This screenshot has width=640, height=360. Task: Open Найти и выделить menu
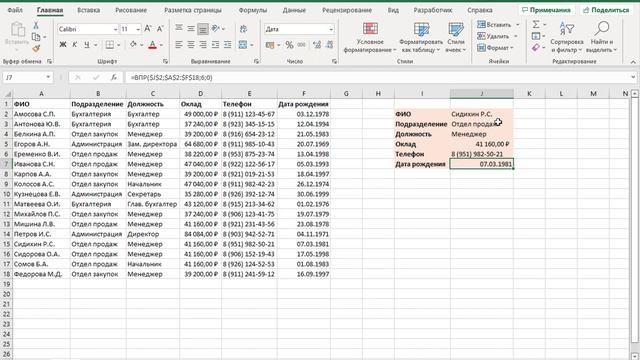coord(602,37)
